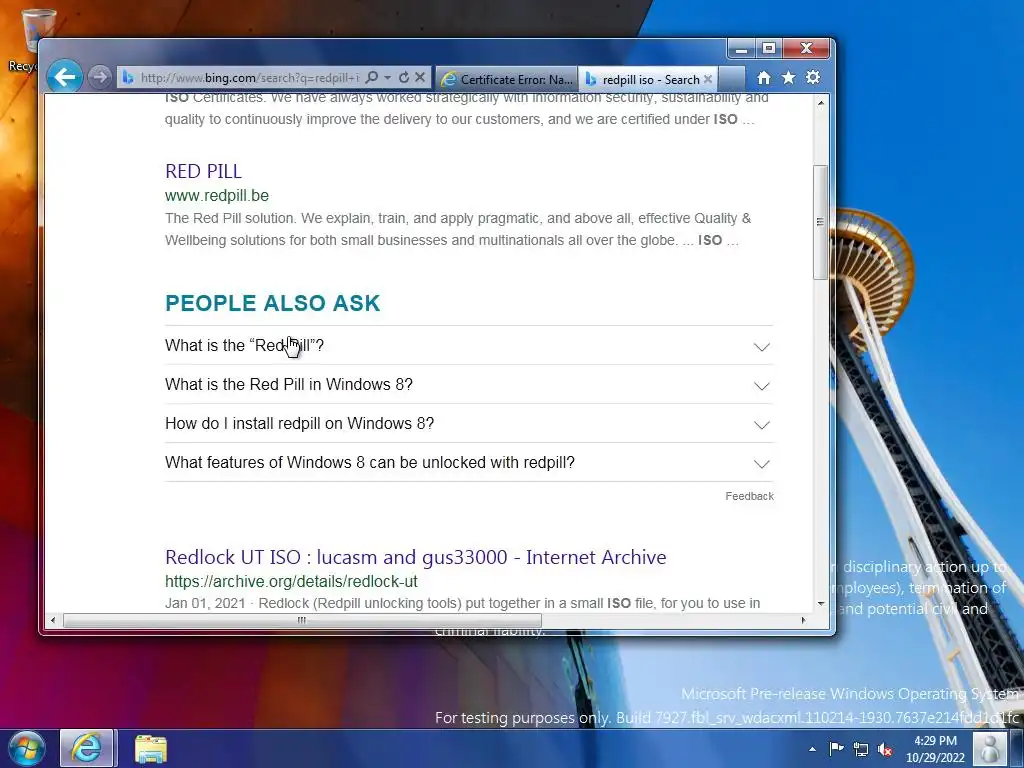Click the Feedback link
1024x768 pixels.
click(x=749, y=496)
